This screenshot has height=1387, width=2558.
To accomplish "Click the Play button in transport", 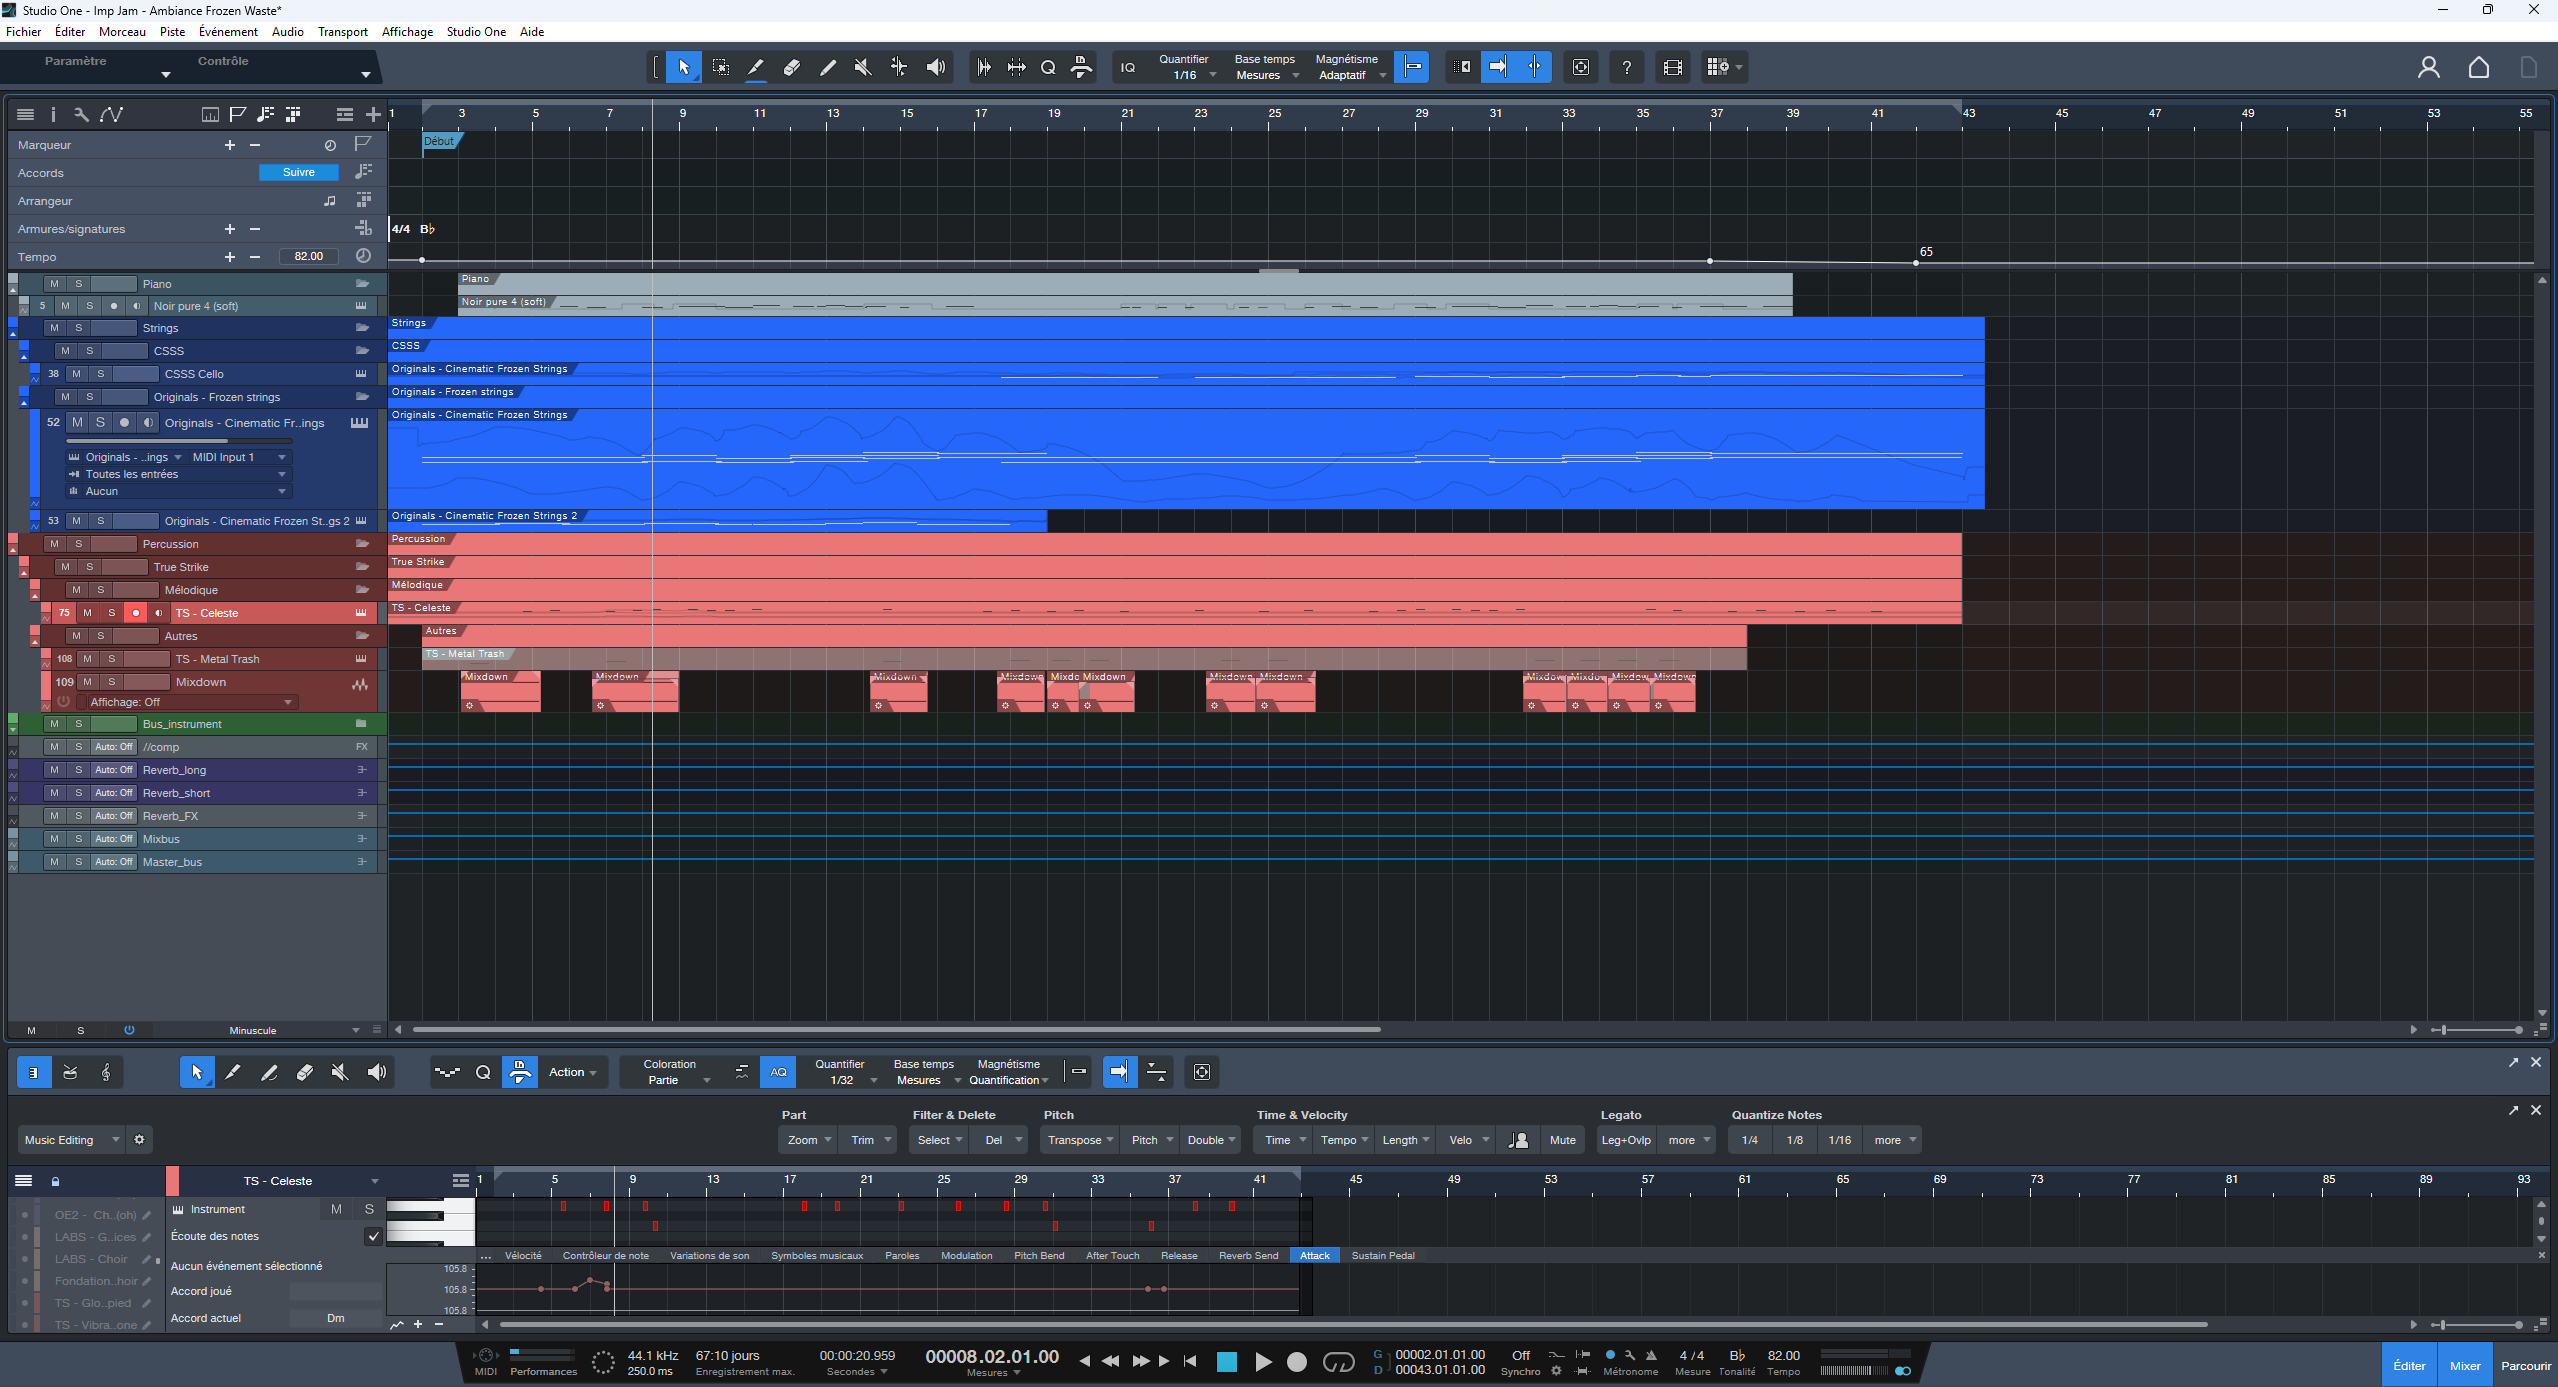I will (x=1263, y=1361).
